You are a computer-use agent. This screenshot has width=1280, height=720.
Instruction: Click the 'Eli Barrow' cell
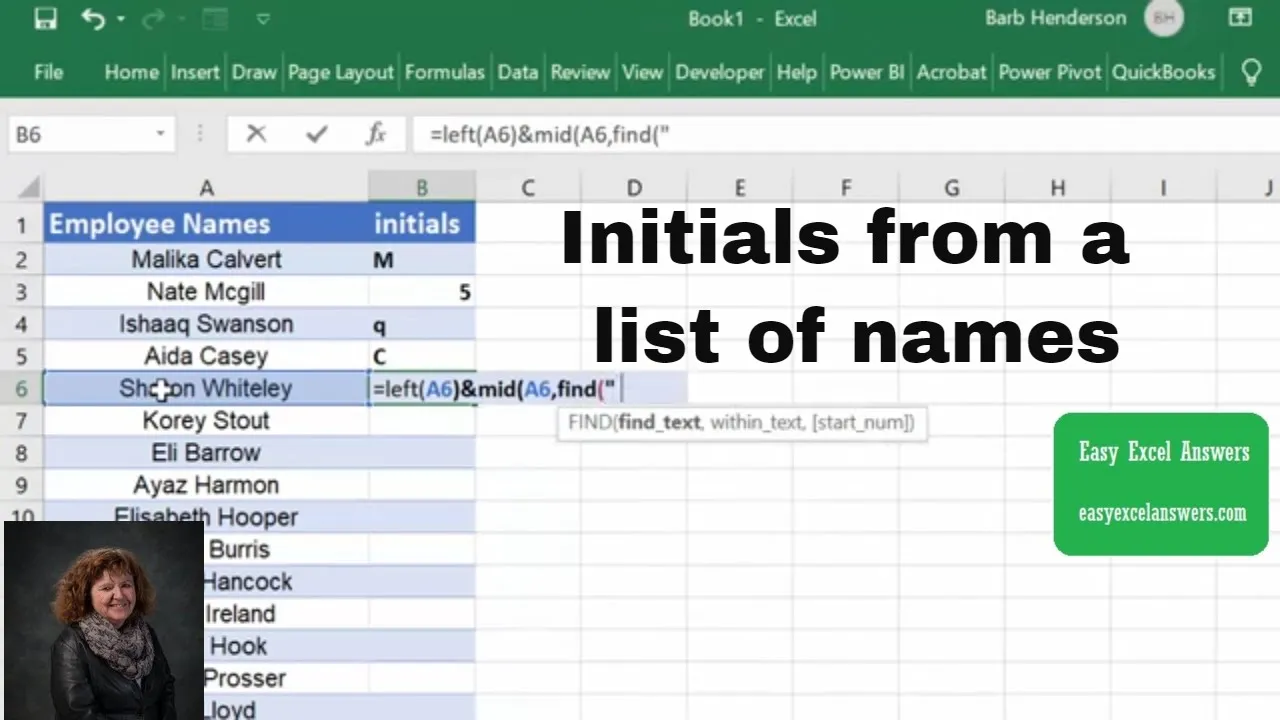pyautogui.click(x=206, y=452)
